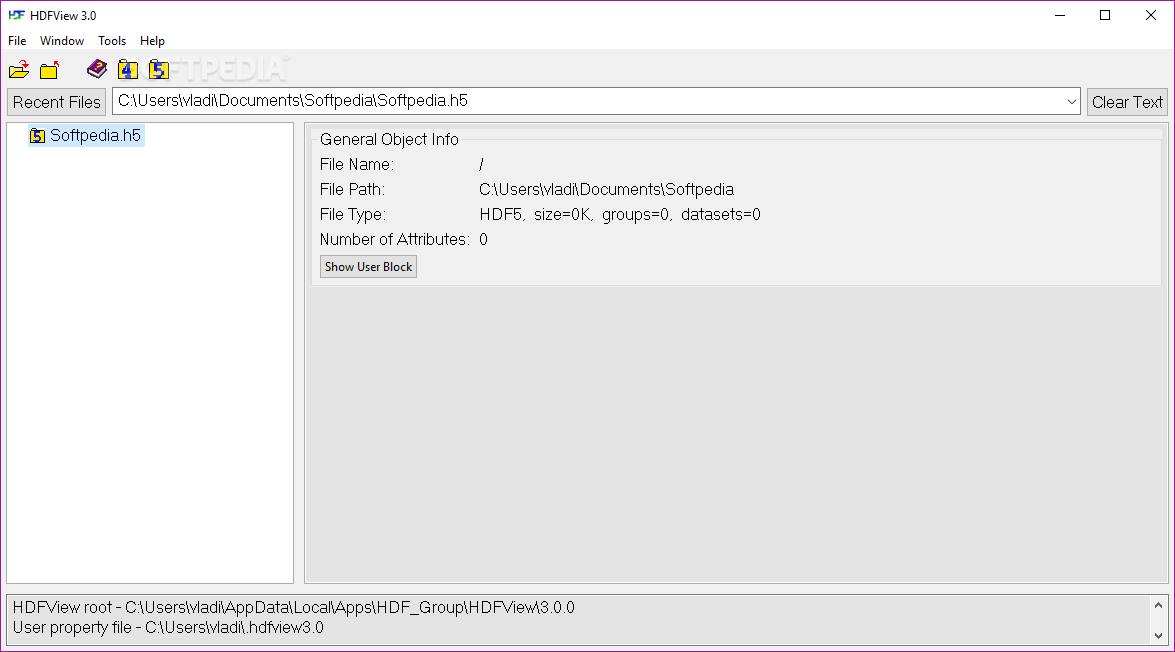Click the Clear Text button
The image size is (1175, 652).
[1127, 102]
